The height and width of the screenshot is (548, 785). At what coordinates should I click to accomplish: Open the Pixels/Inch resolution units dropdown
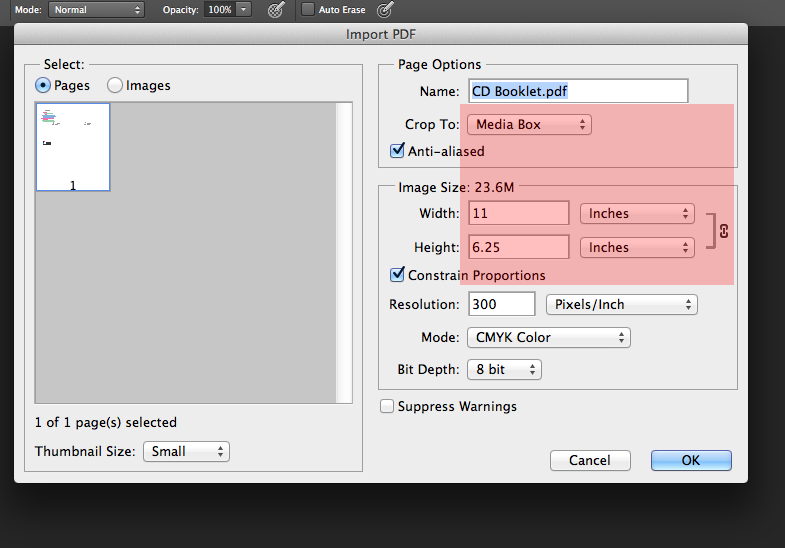click(621, 305)
